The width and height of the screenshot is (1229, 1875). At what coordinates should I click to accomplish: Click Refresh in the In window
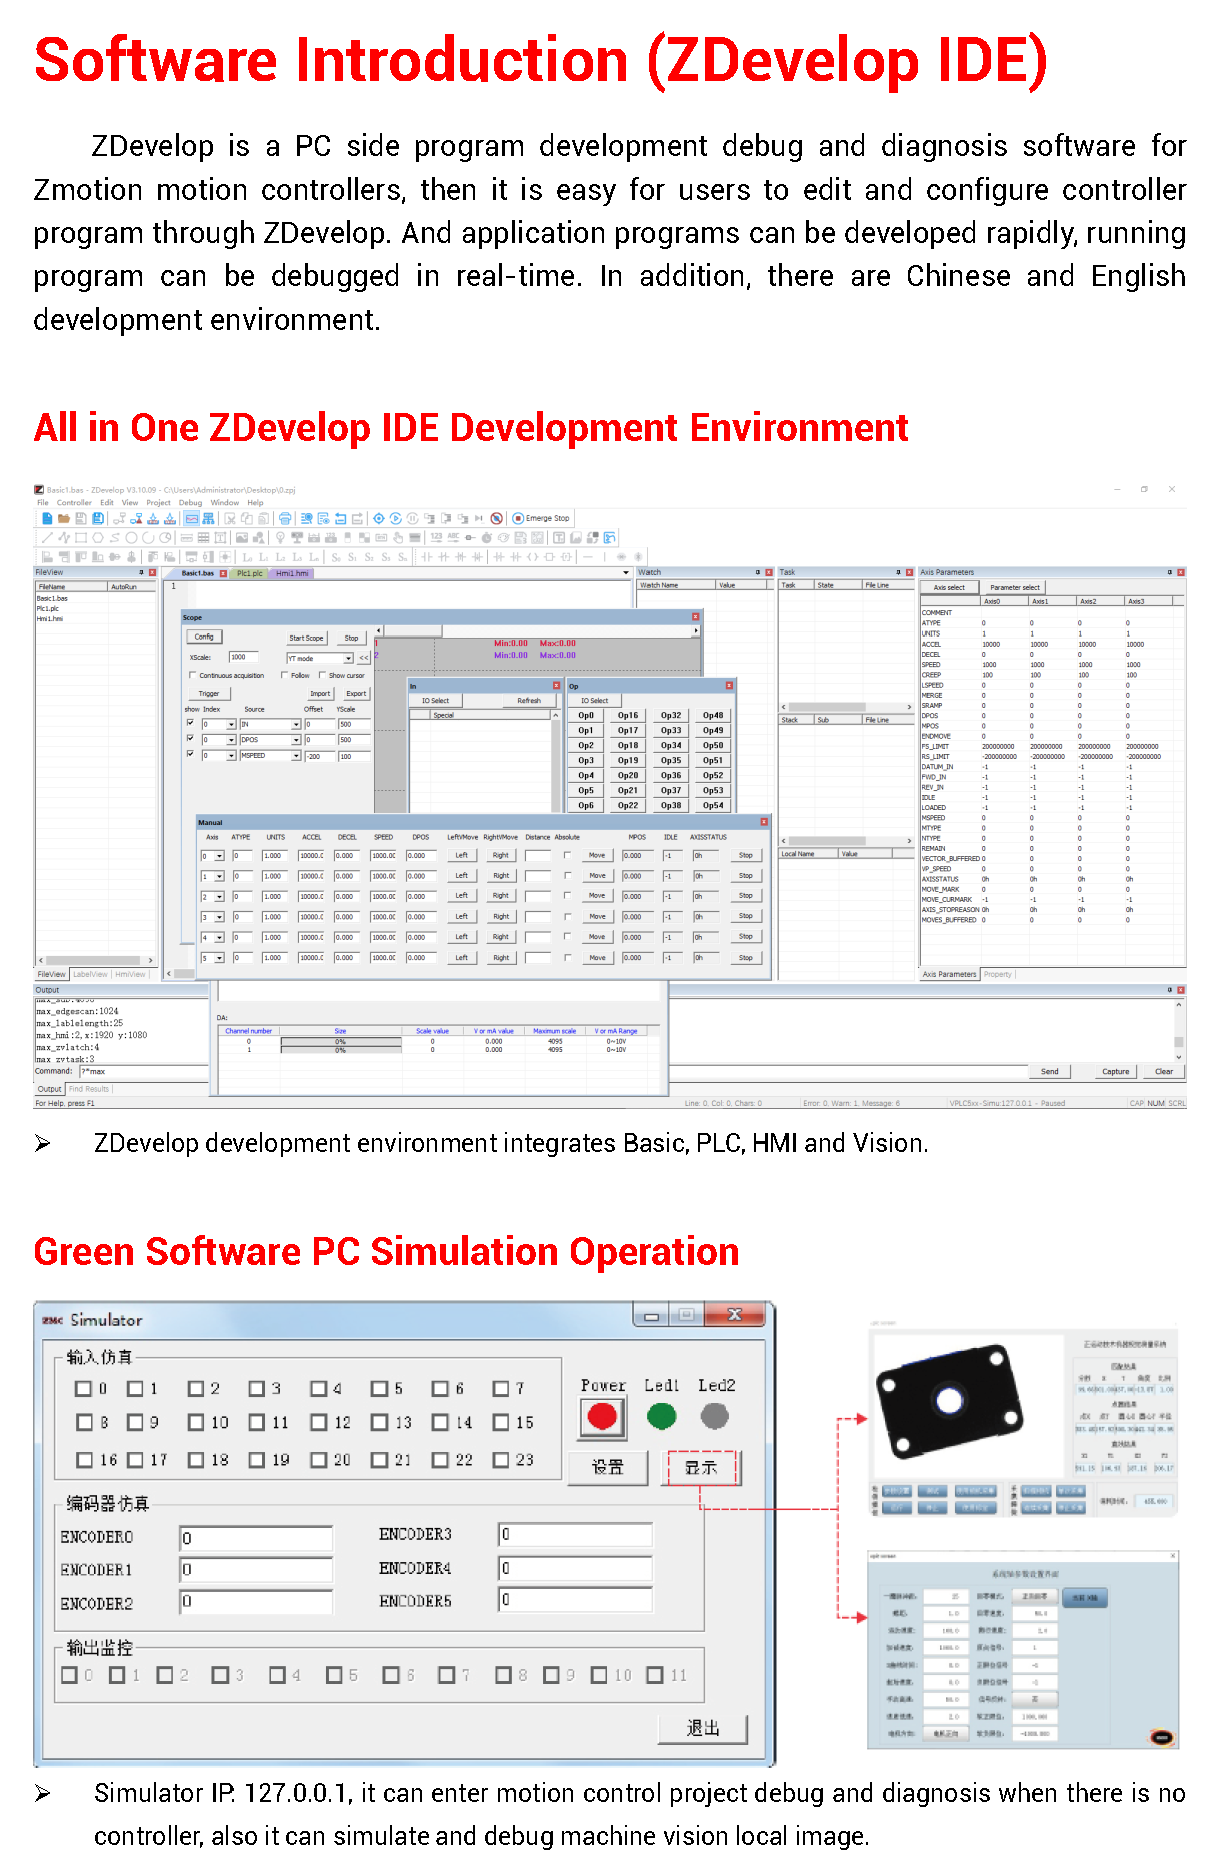[529, 701]
